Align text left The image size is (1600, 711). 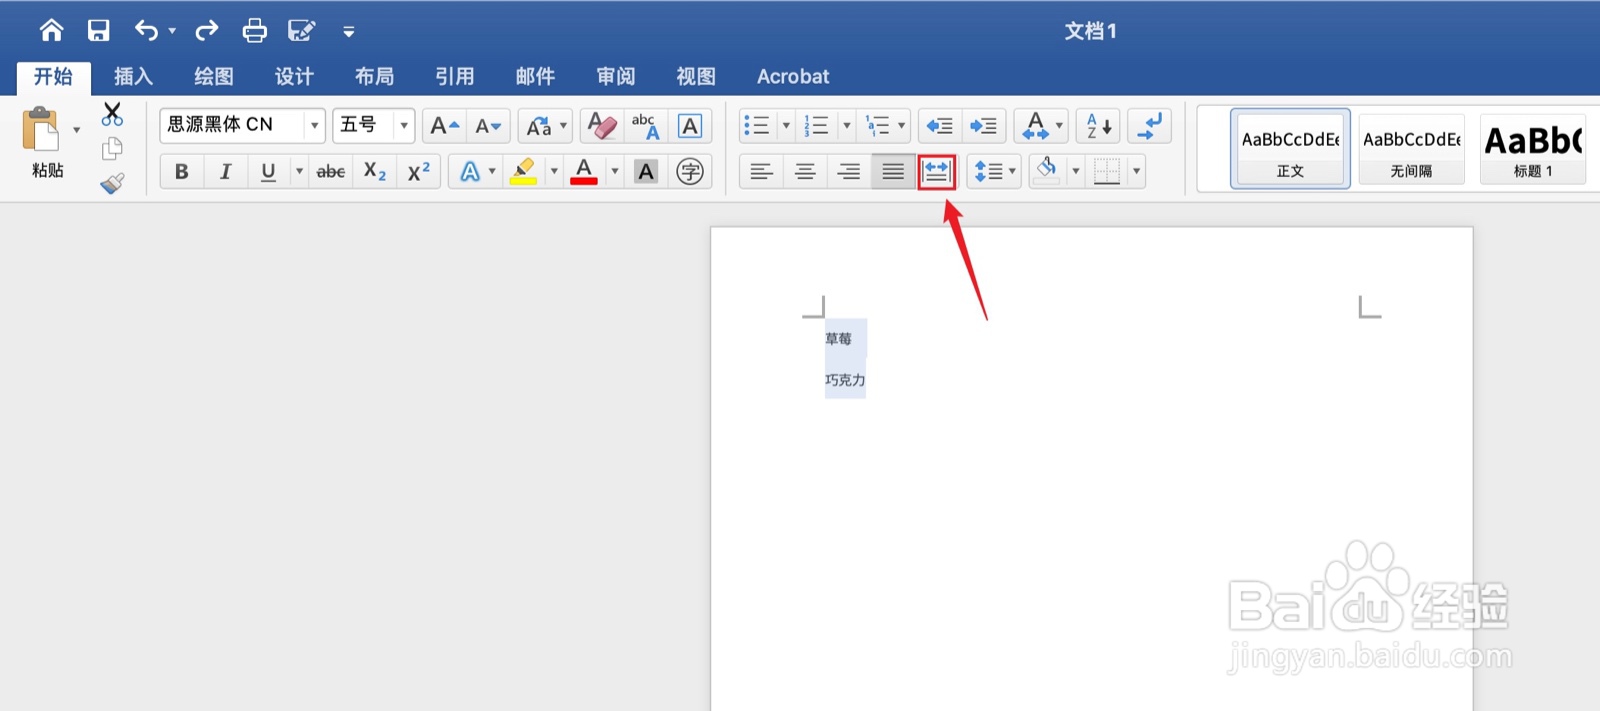[761, 172]
